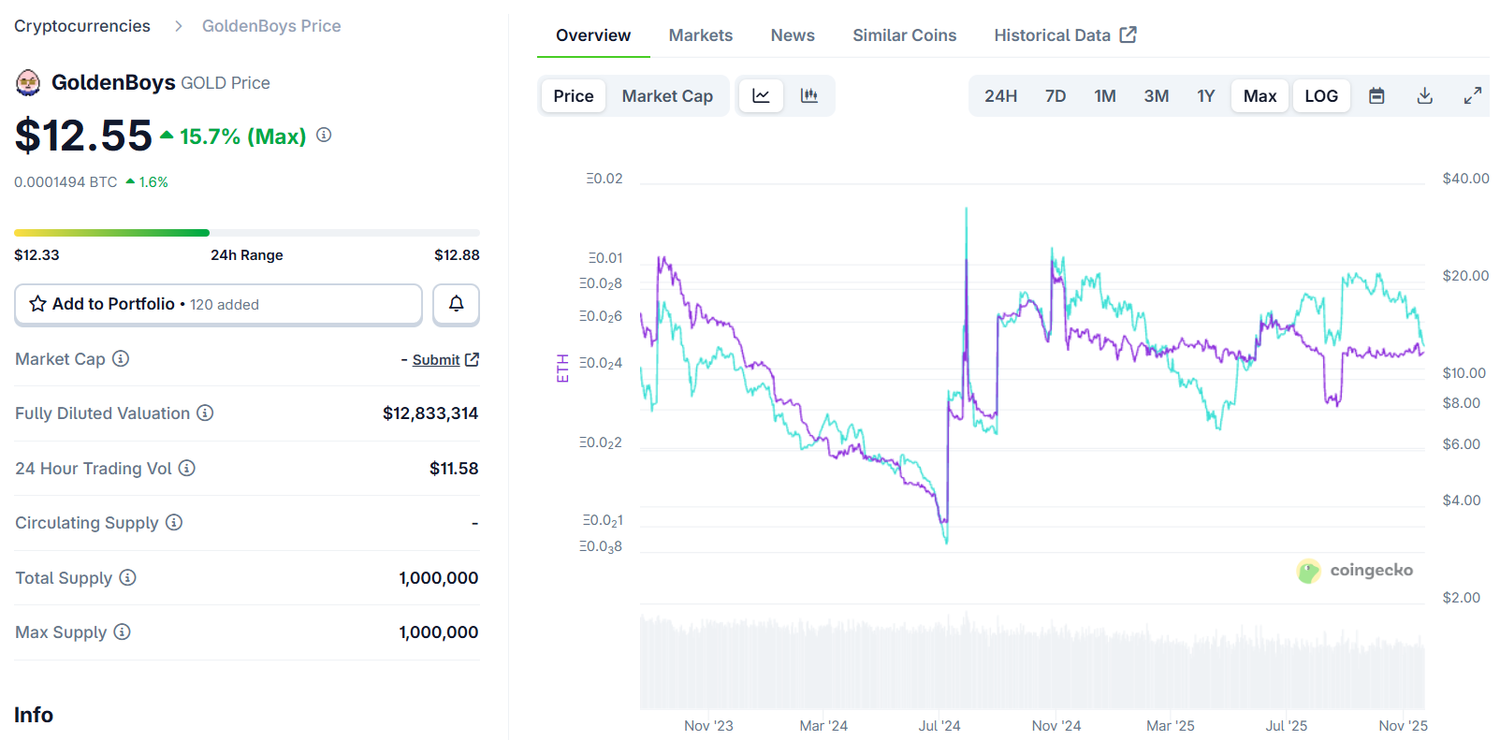Click the download chart data icon

click(1424, 95)
